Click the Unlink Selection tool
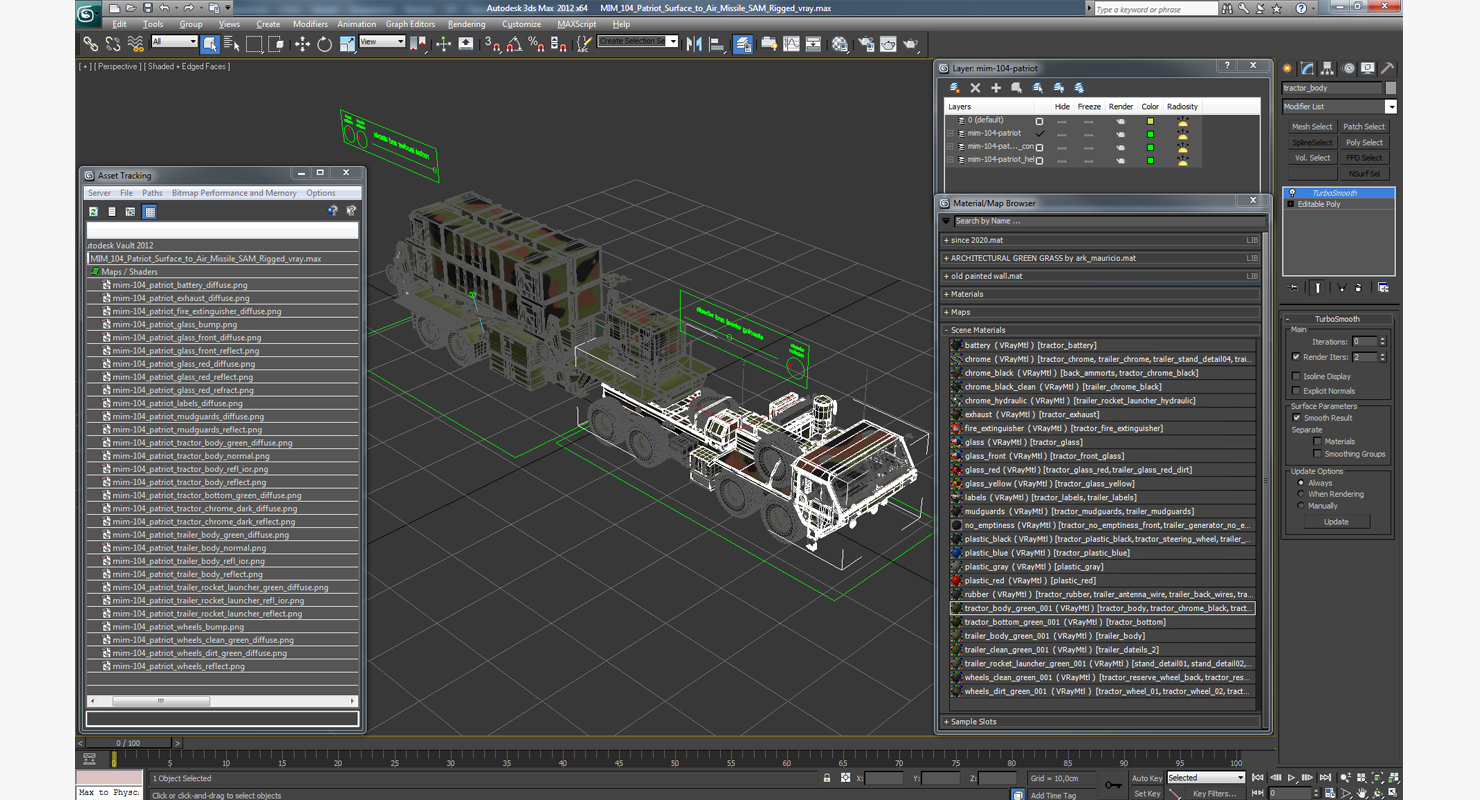The width and height of the screenshot is (1480, 800). tap(113, 44)
